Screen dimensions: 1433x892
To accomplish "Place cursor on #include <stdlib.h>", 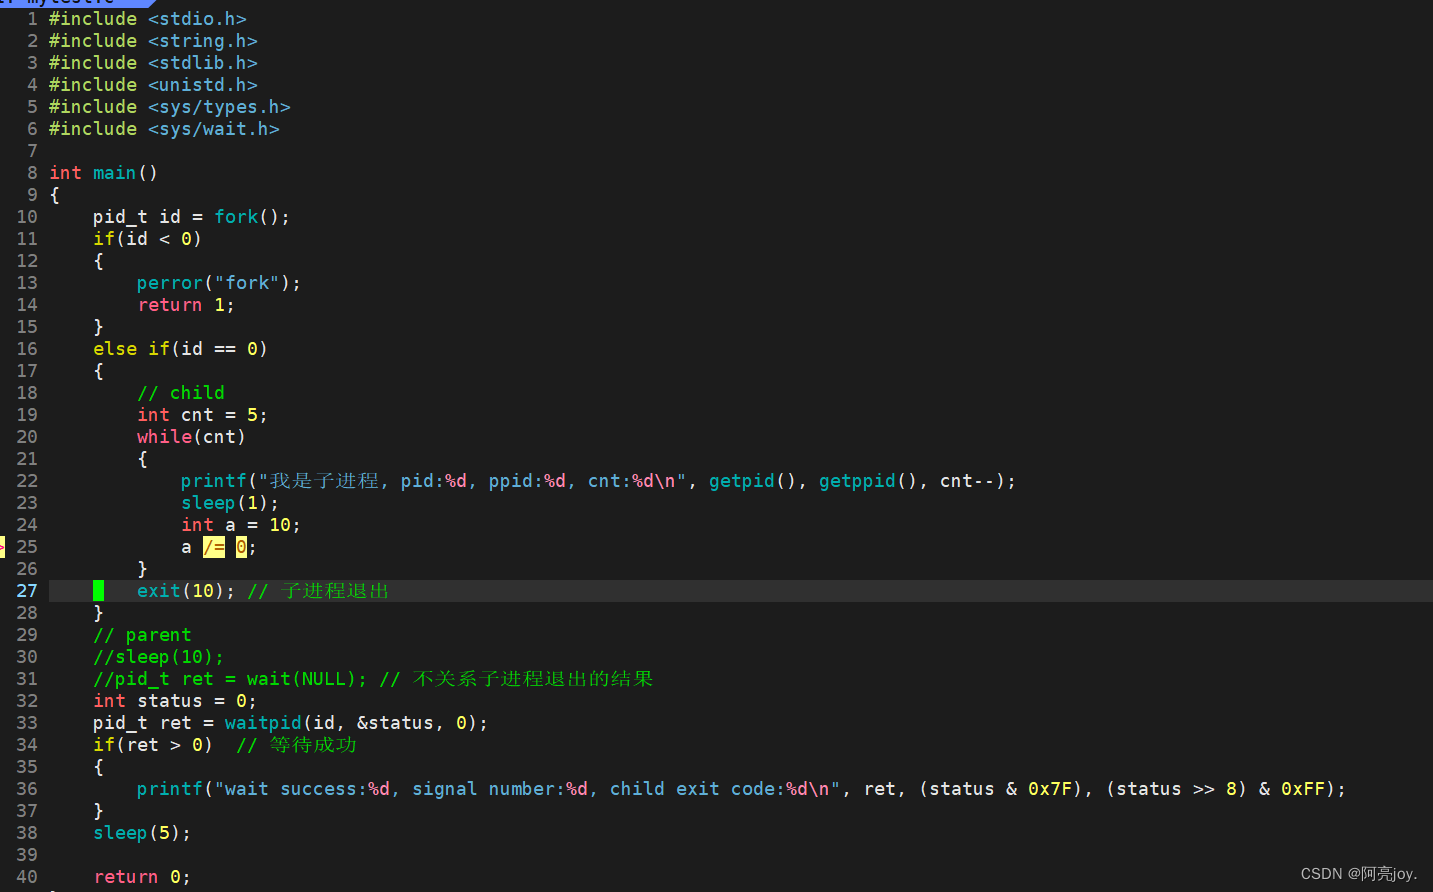I will tap(153, 63).
